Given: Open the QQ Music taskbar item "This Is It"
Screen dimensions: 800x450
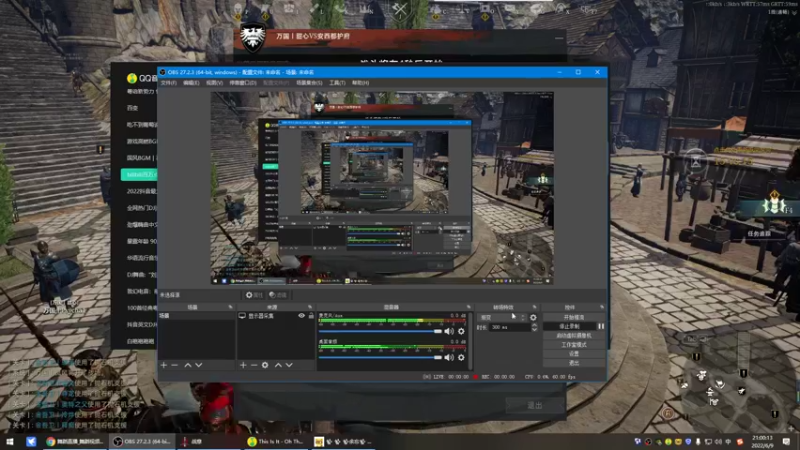Looking at the screenshot, I should pos(276,442).
